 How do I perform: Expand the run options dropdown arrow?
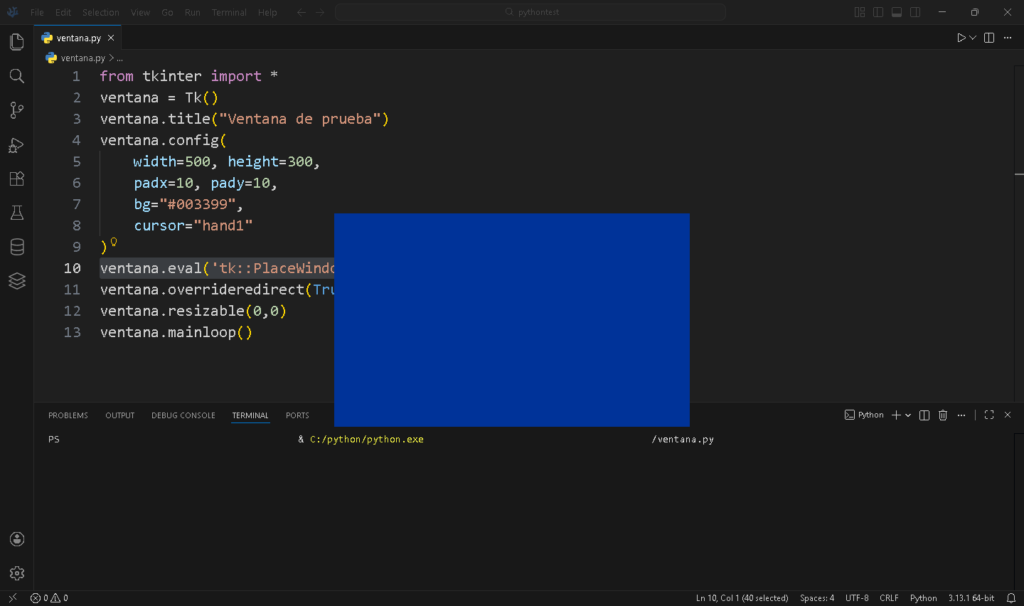972,38
